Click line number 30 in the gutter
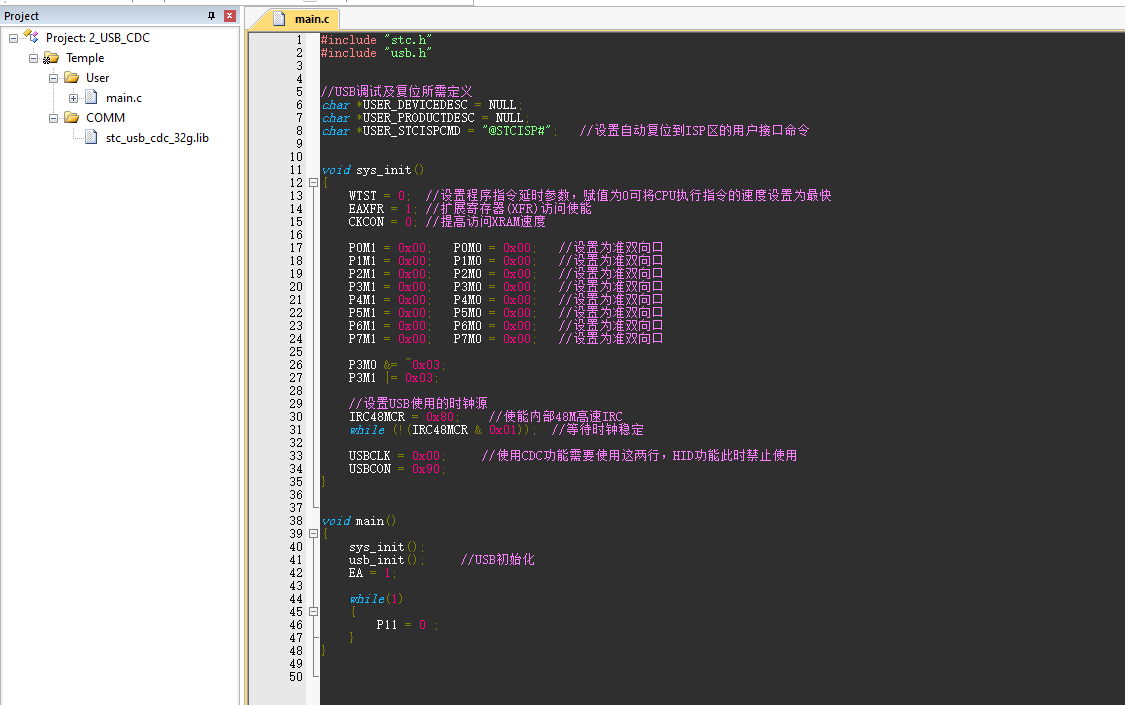1125x705 pixels. click(296, 417)
